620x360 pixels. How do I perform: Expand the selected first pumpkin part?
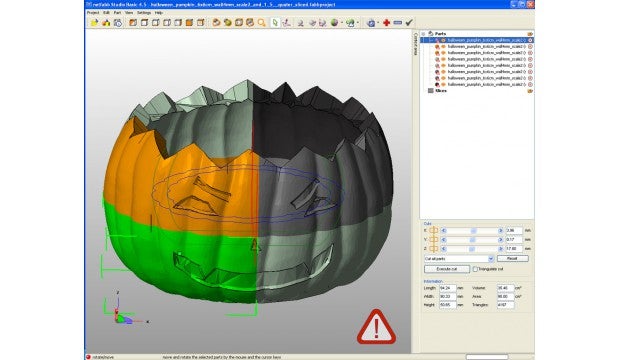coord(430,40)
